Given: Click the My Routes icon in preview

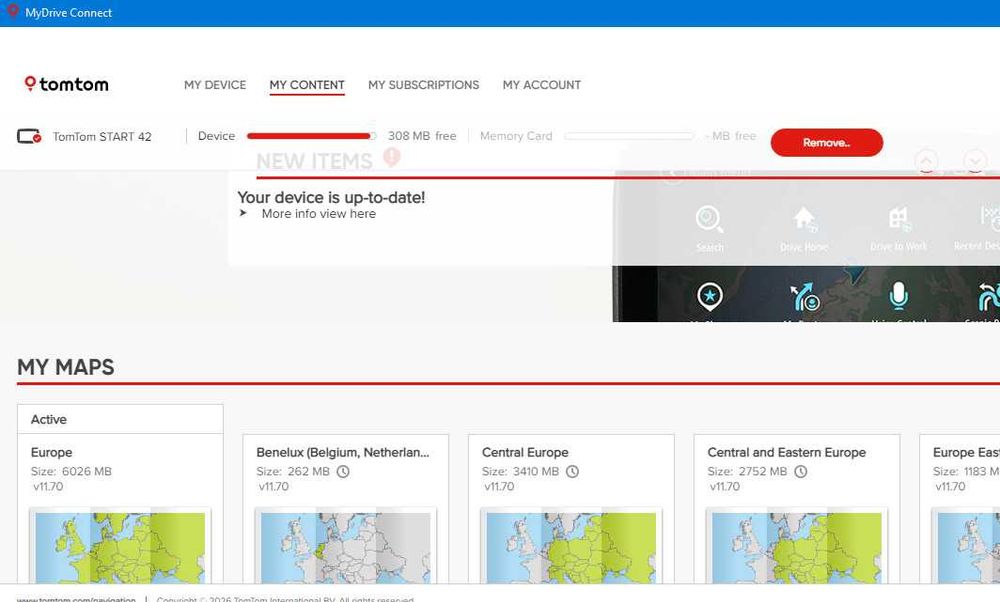Looking at the screenshot, I should (804, 297).
